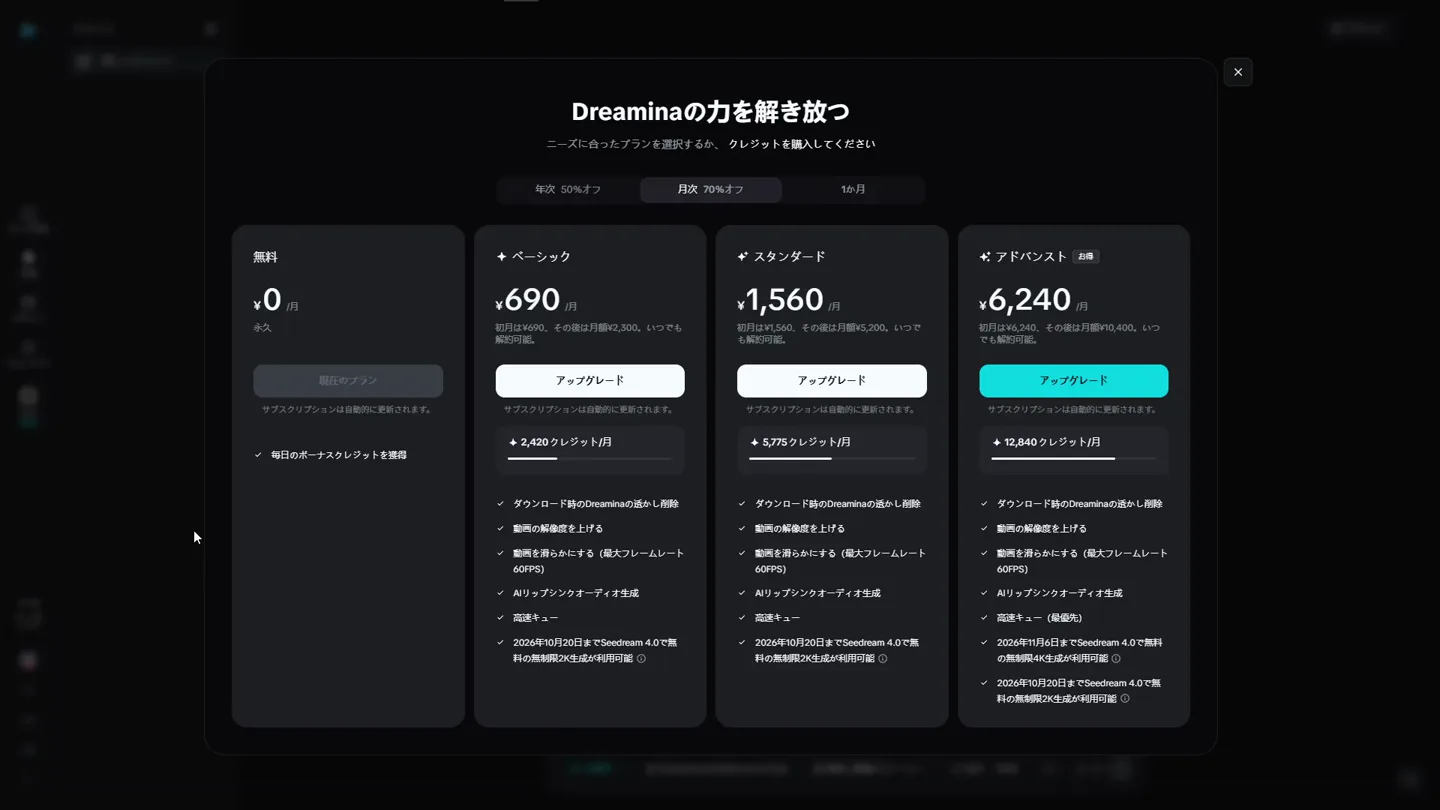Screen dimensions: 1440x810
Task: Click アドバンスト 動画の解像度を上げる feature
Action: pos(1042,529)
